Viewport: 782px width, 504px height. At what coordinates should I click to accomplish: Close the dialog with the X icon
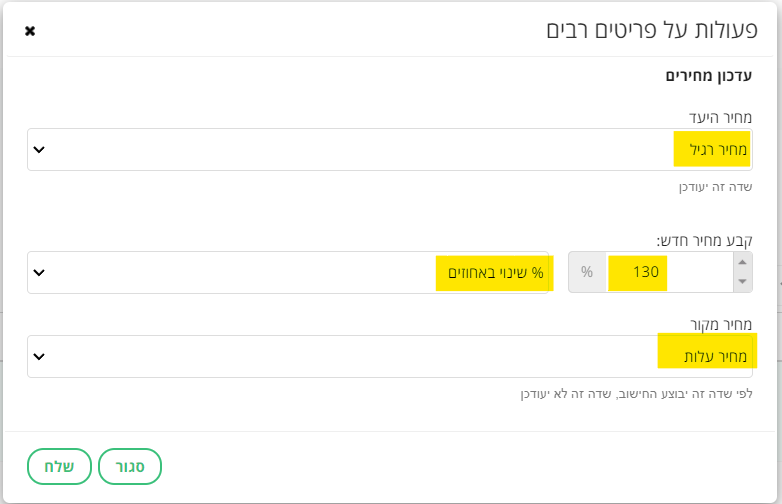[x=30, y=31]
